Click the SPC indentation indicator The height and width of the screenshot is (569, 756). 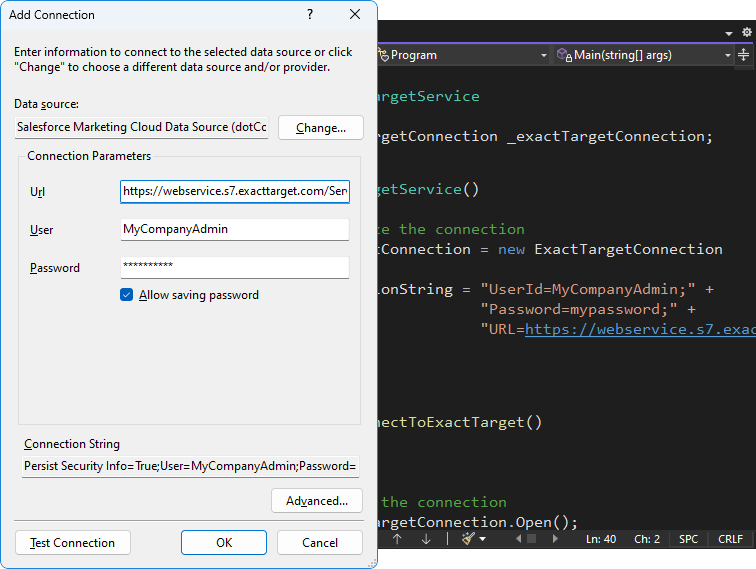pos(688,539)
